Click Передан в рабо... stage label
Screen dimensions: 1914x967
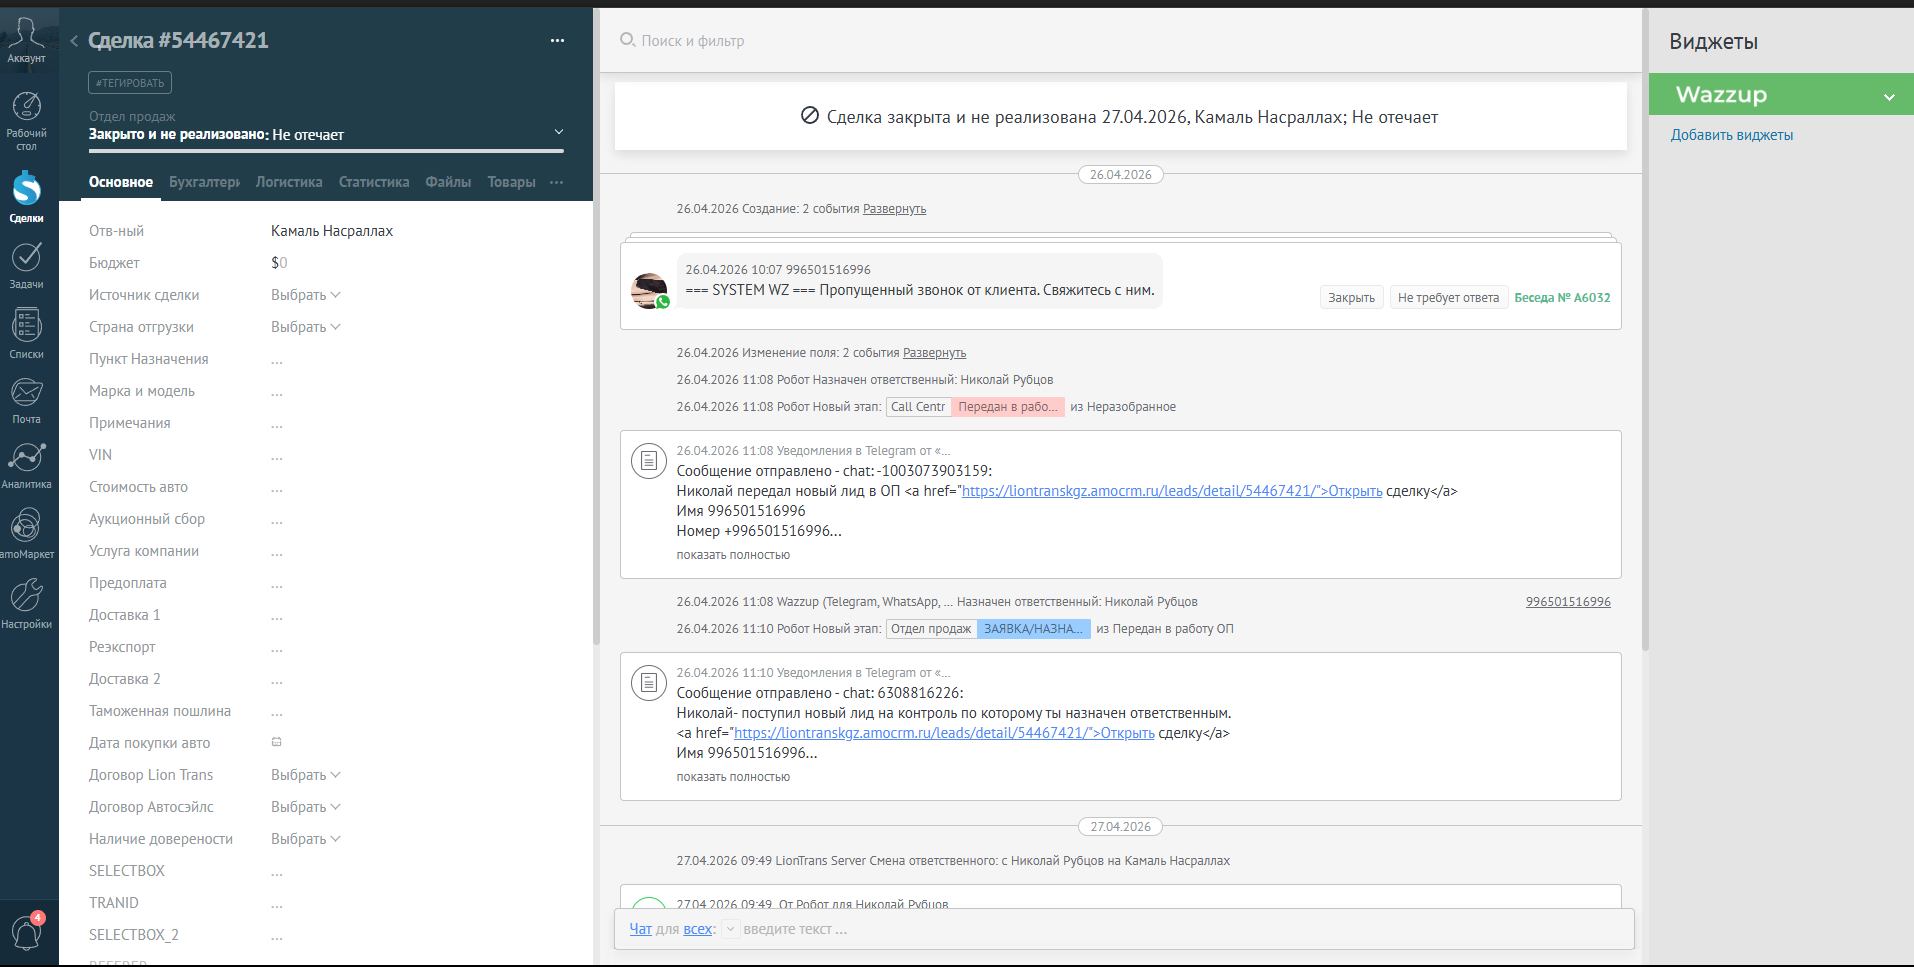[x=1008, y=407]
